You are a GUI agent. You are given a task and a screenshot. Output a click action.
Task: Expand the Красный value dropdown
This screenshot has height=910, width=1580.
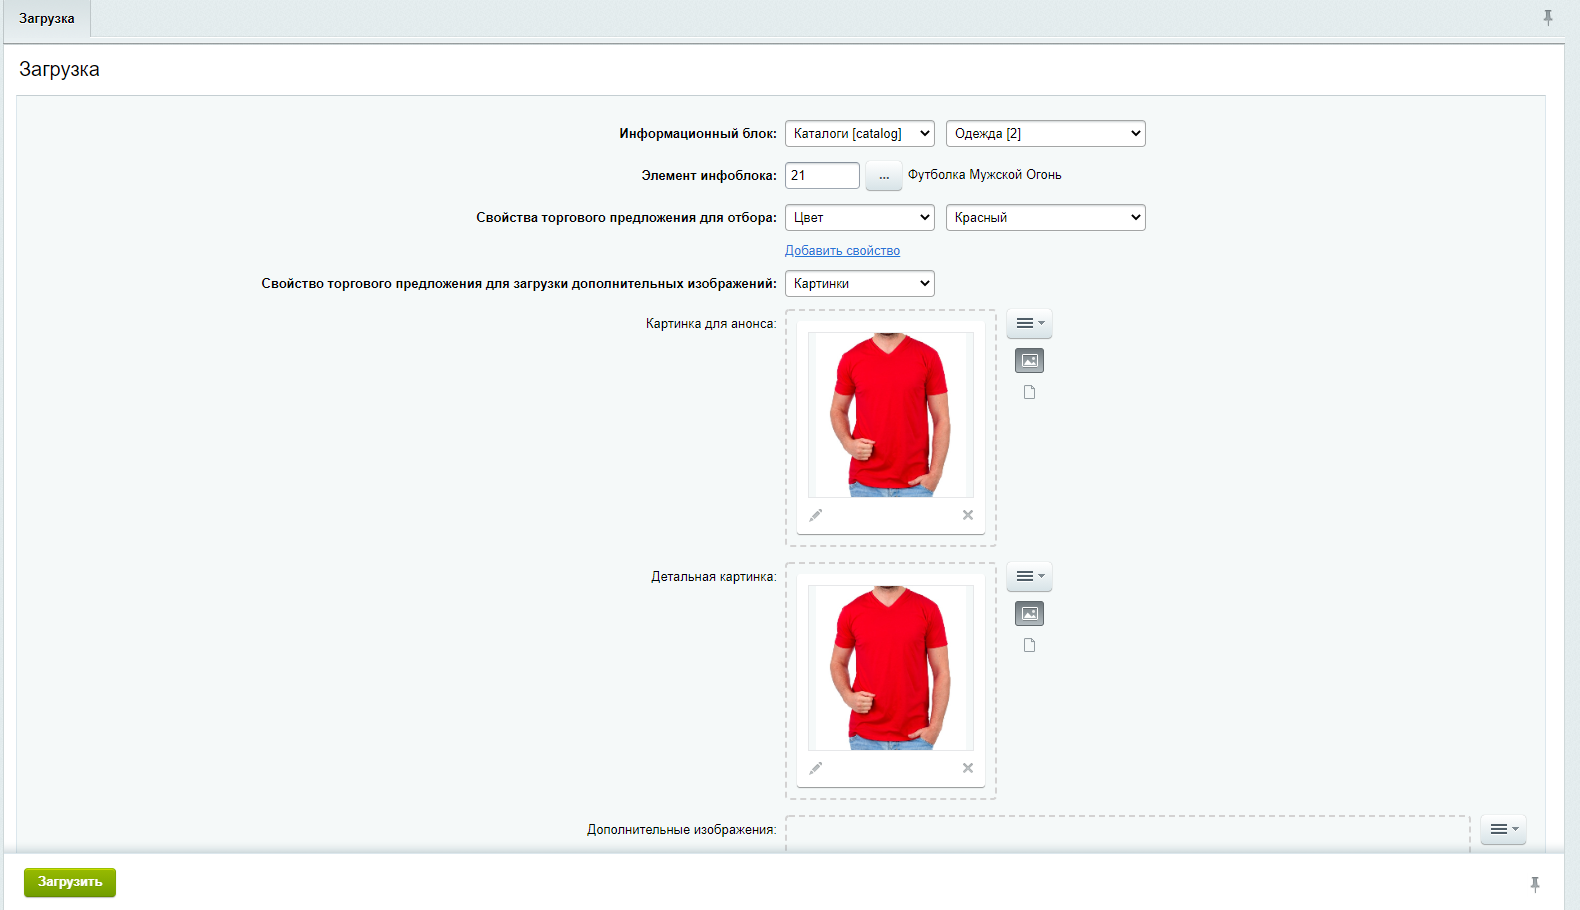(x=1045, y=218)
